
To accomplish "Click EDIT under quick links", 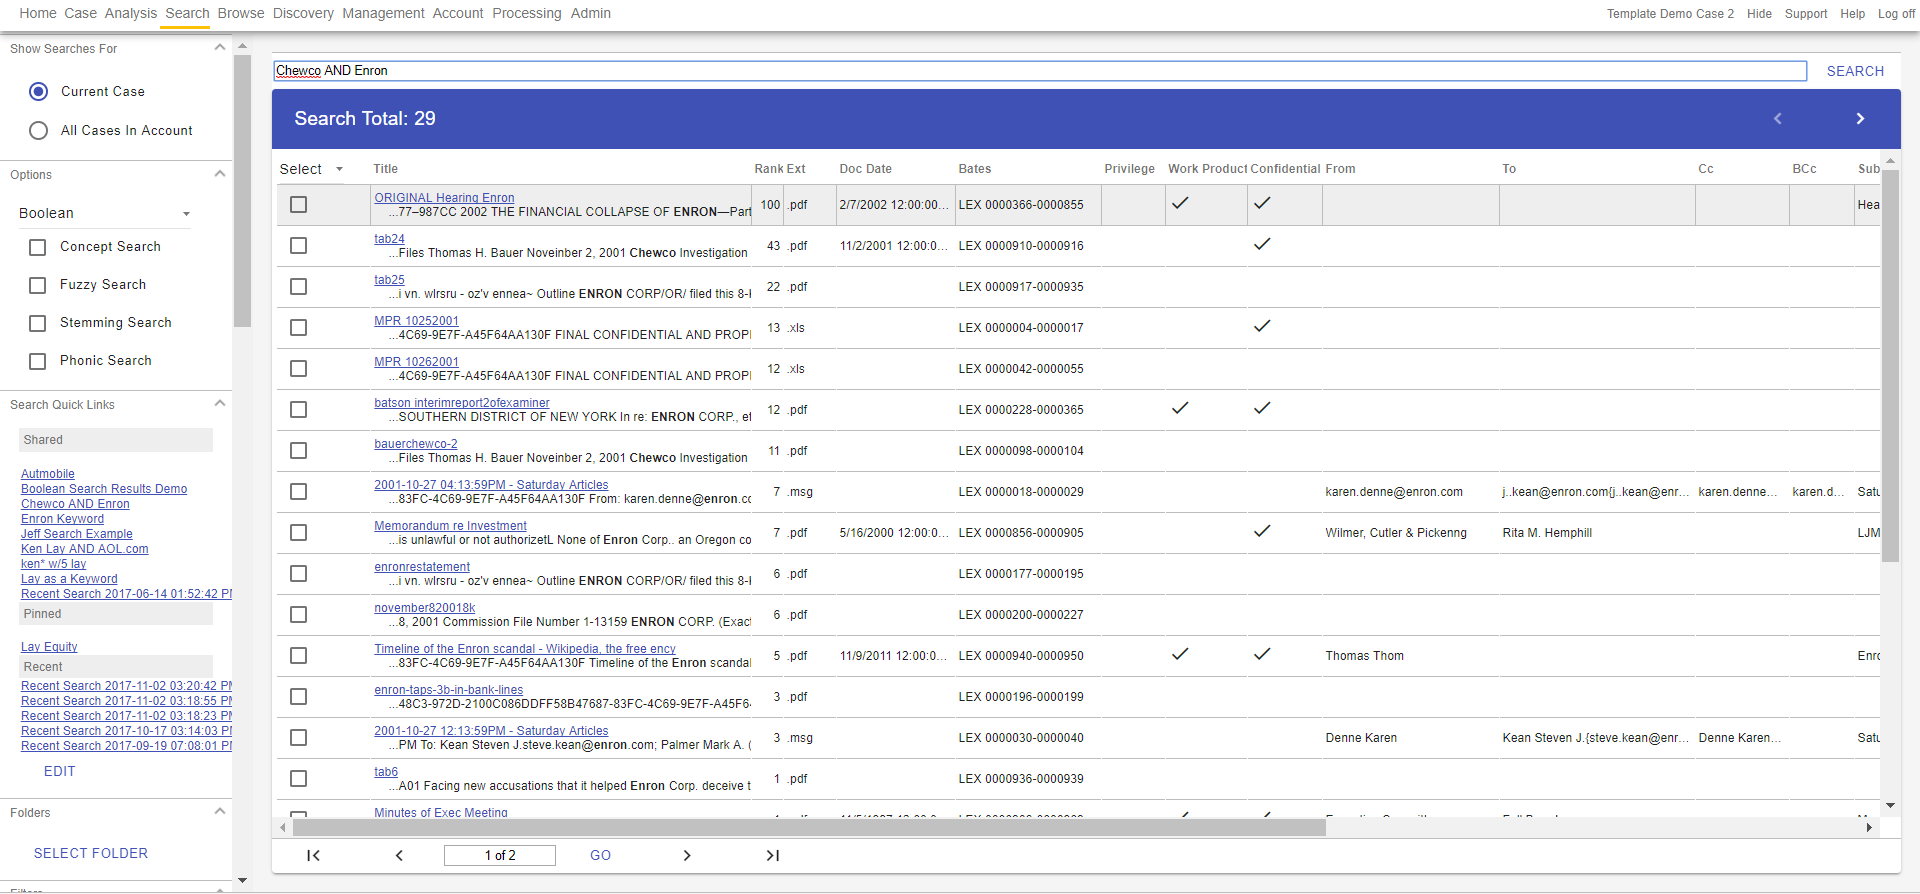I will pos(60,771).
